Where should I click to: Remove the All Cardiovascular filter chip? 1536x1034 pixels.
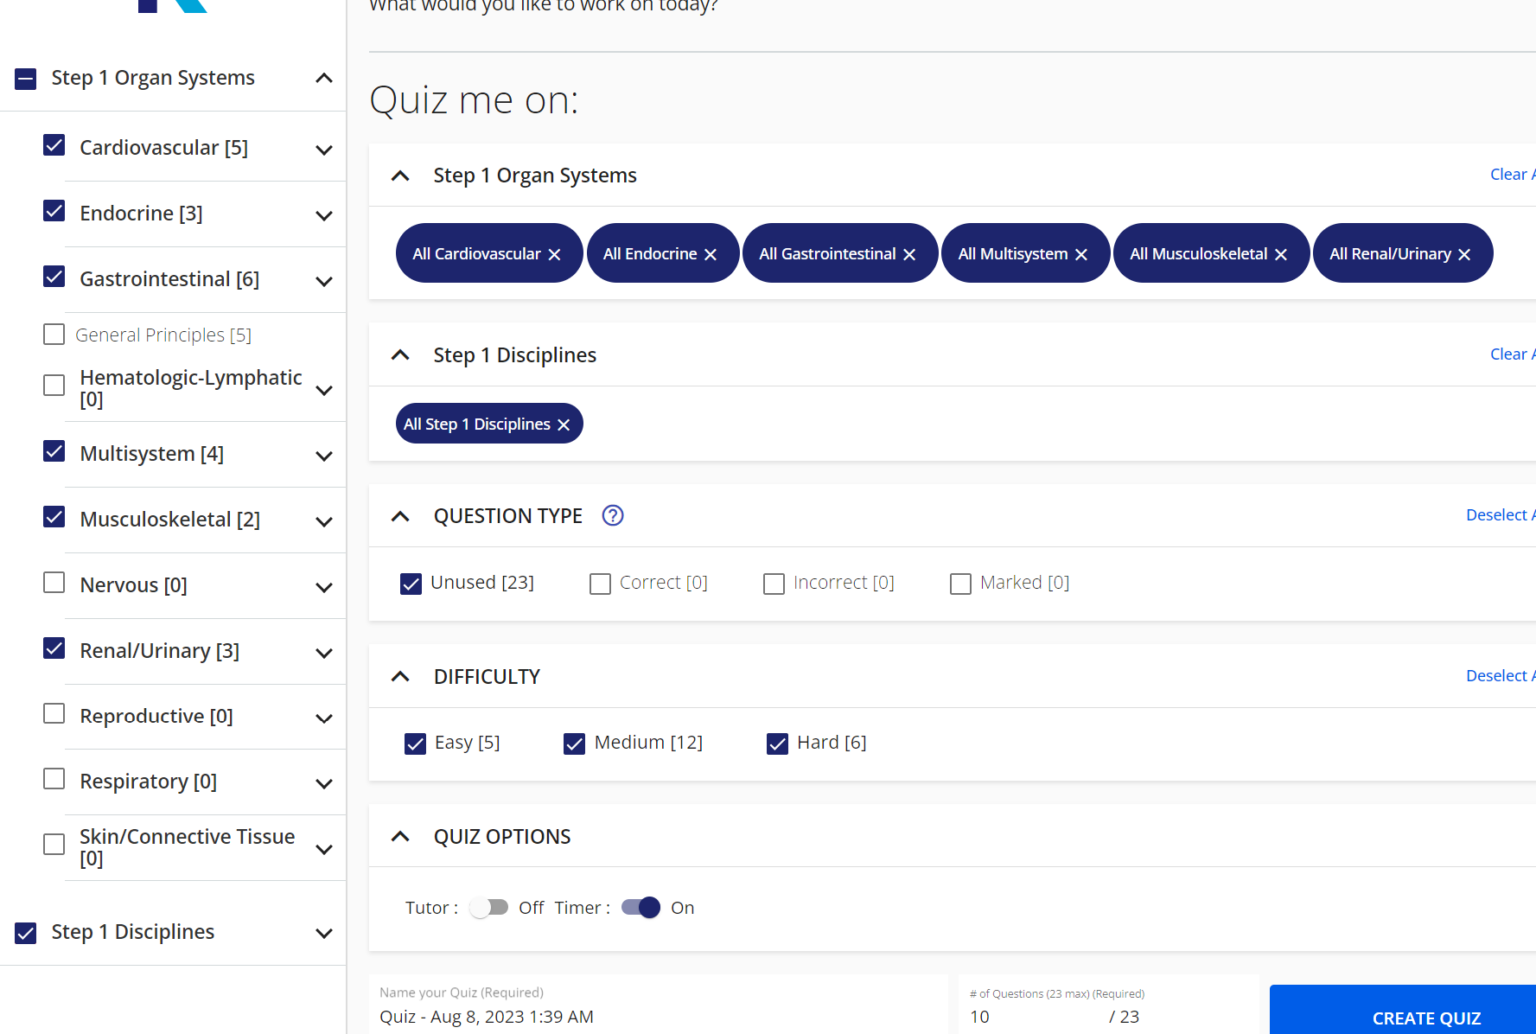click(x=555, y=253)
